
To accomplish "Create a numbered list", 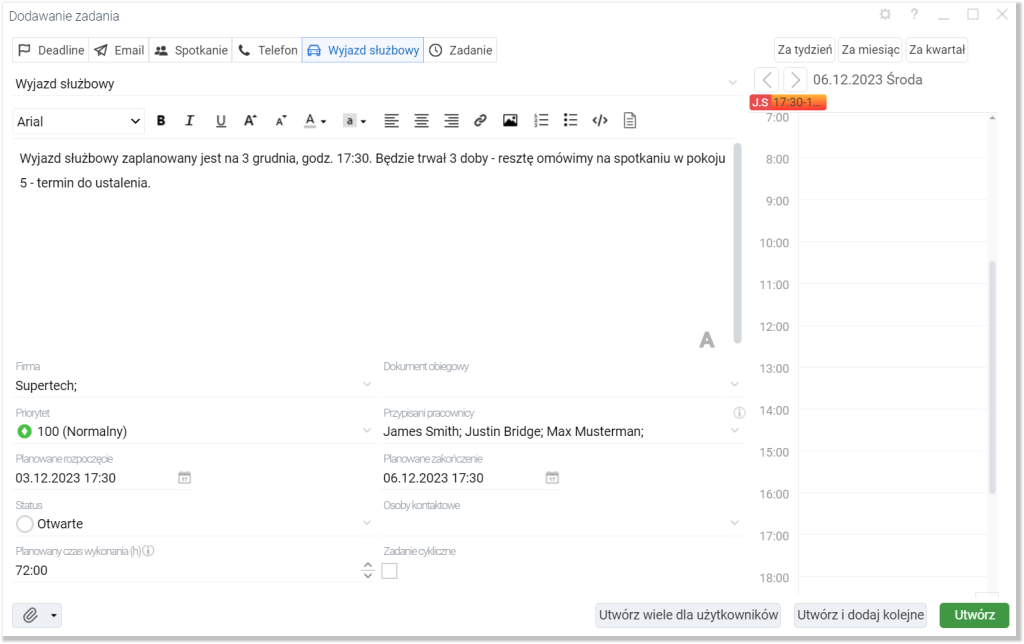I will pos(541,121).
